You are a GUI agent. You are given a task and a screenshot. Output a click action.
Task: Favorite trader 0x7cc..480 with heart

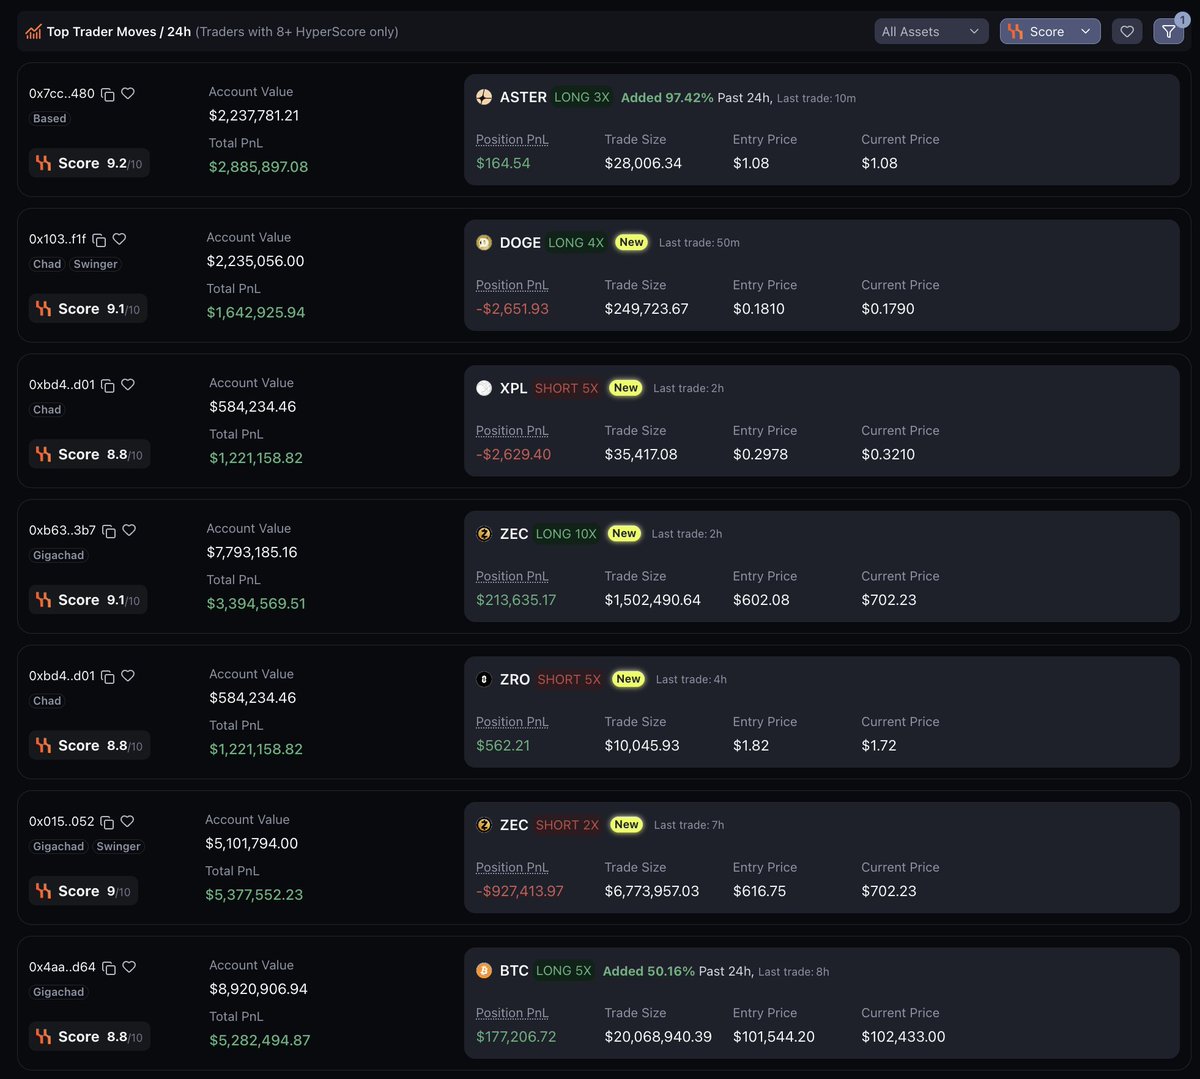click(x=128, y=94)
